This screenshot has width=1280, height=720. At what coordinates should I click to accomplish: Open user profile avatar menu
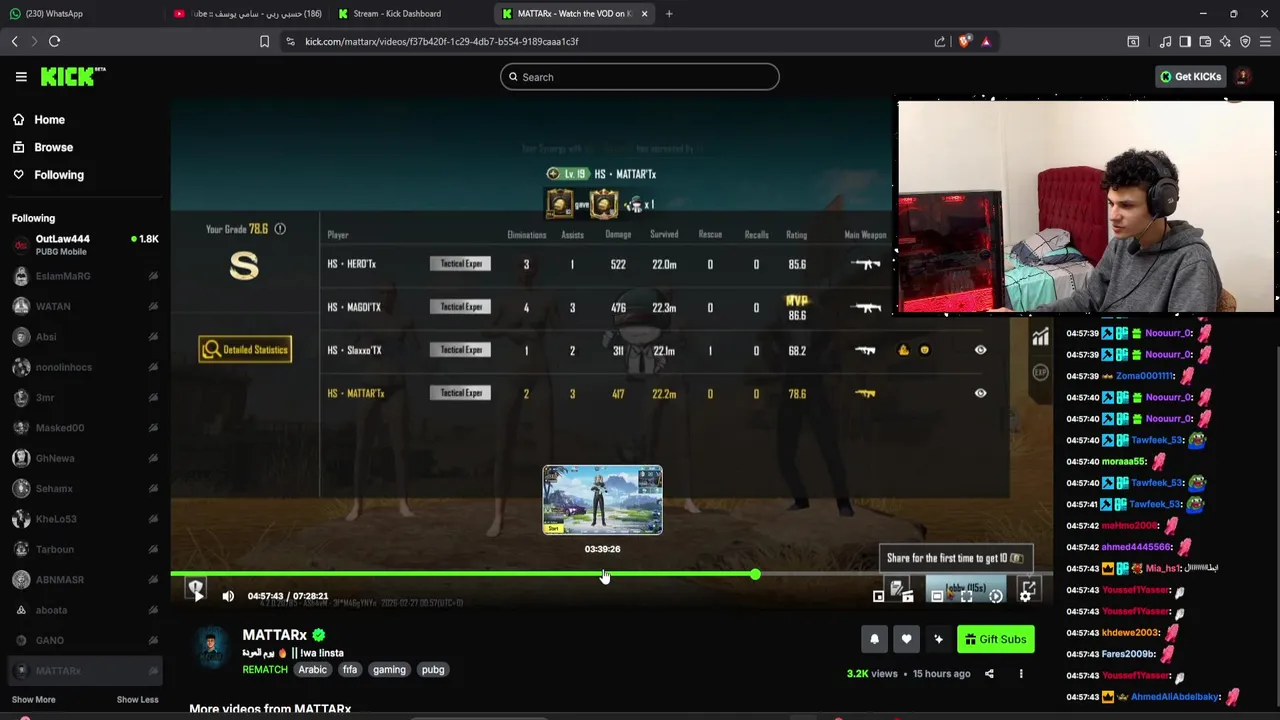click(1243, 77)
